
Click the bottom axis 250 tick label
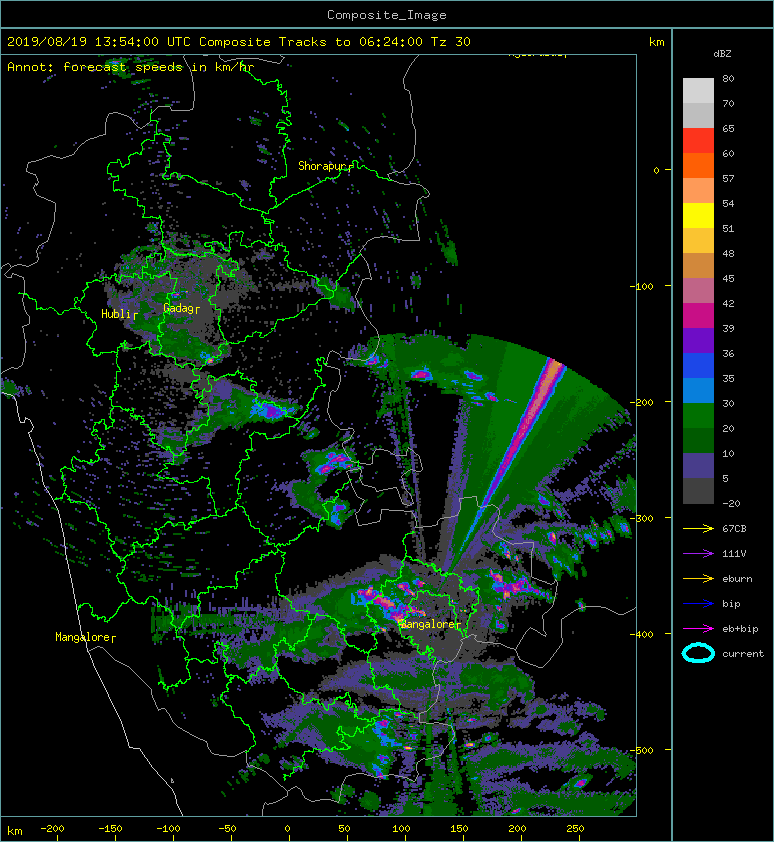click(x=575, y=829)
